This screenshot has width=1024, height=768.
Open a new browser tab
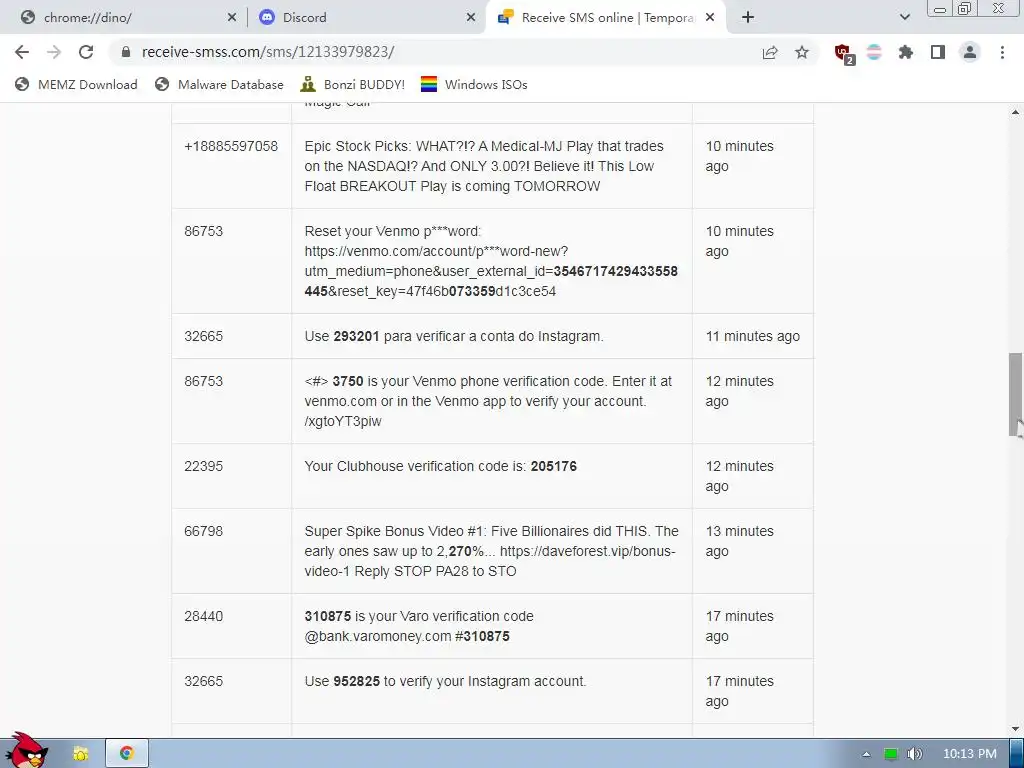(748, 18)
